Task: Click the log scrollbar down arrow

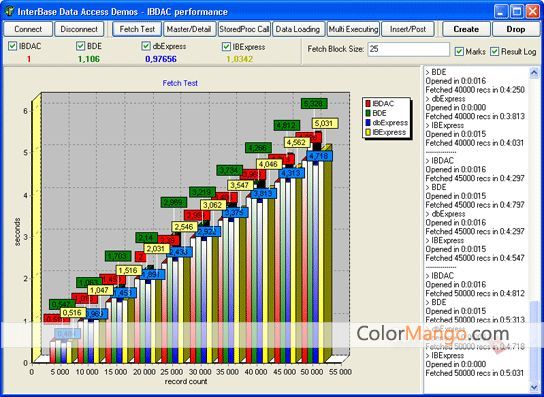Action: pos(534,387)
